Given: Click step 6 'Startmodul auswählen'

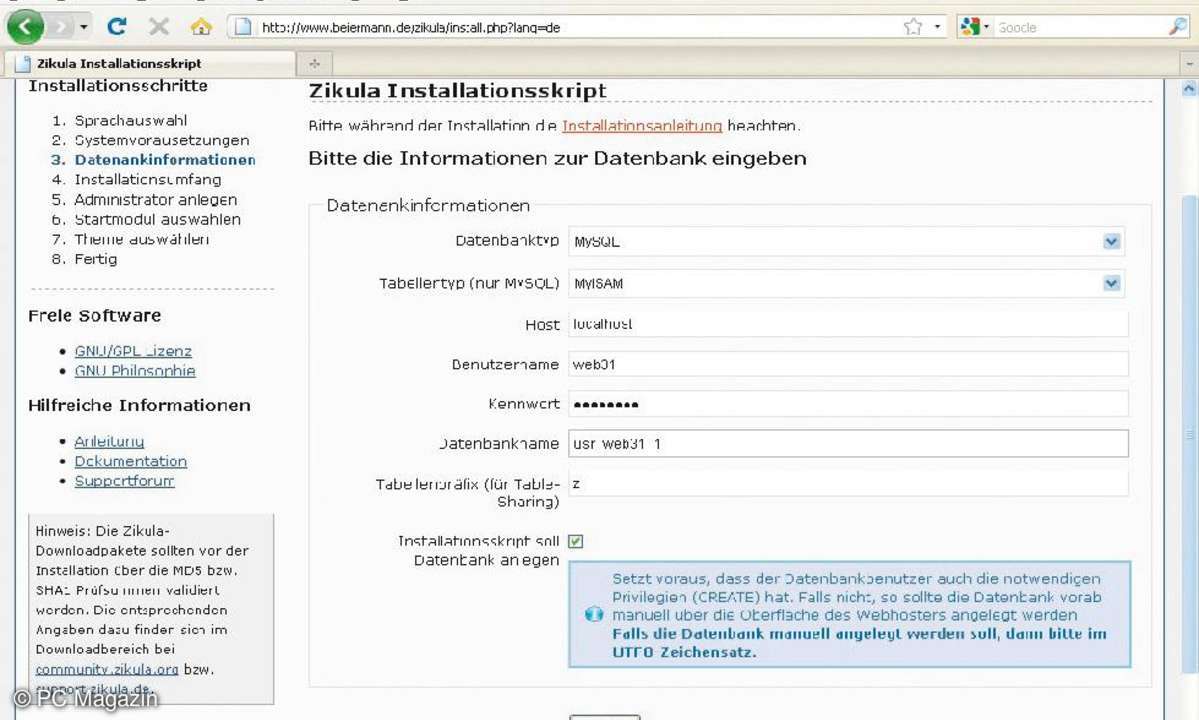Looking at the screenshot, I should click(x=157, y=219).
